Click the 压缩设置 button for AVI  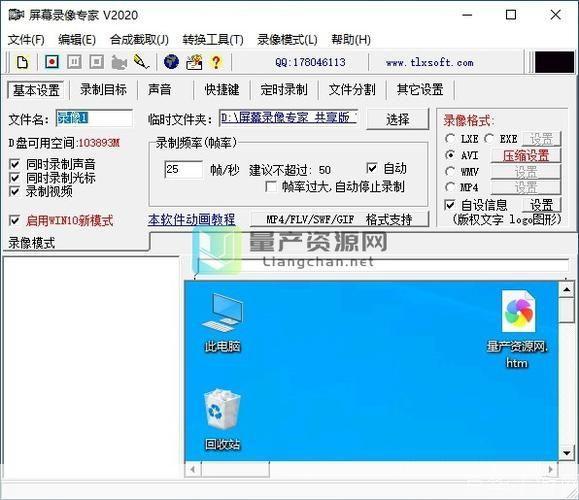click(525, 155)
